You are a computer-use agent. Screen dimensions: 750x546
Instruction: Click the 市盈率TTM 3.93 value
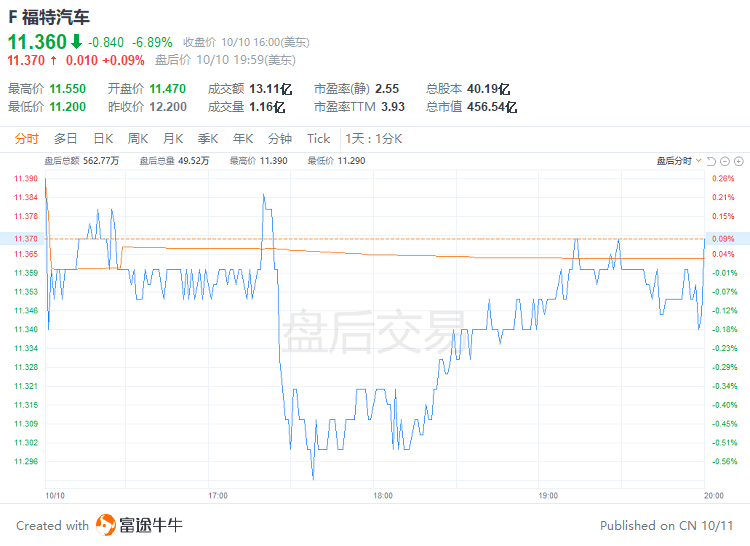pos(393,107)
